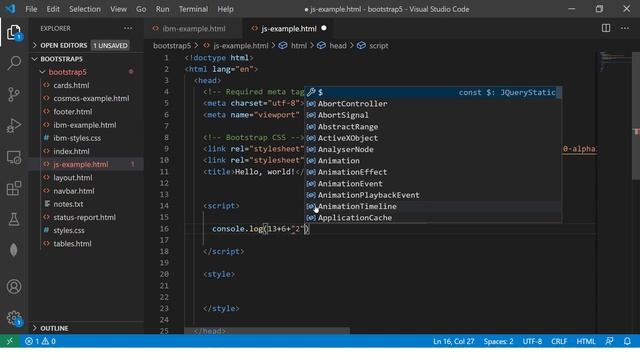Open the Search view in activity bar

(x=14, y=63)
